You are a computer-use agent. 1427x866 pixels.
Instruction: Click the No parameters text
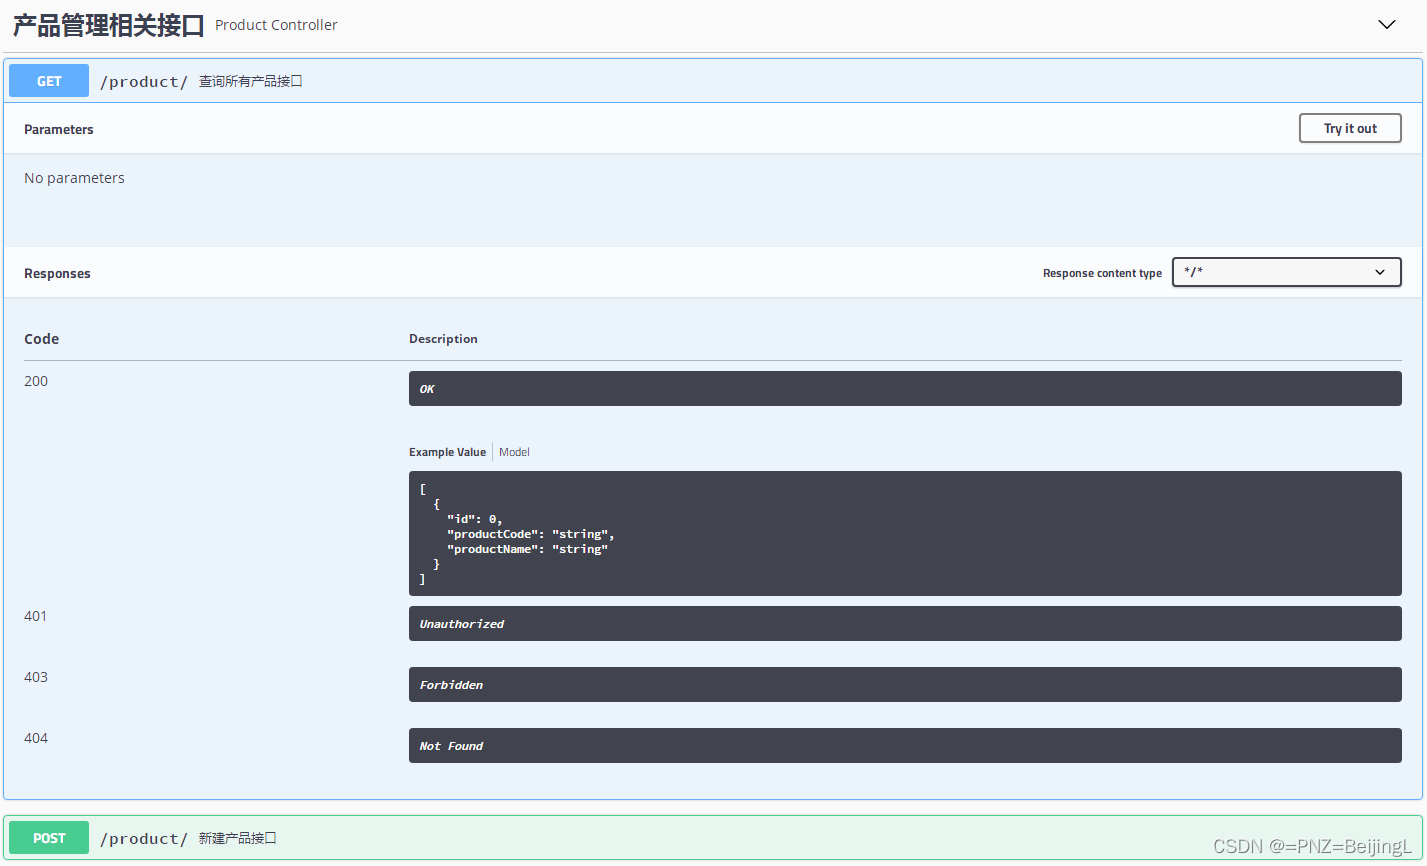74,178
